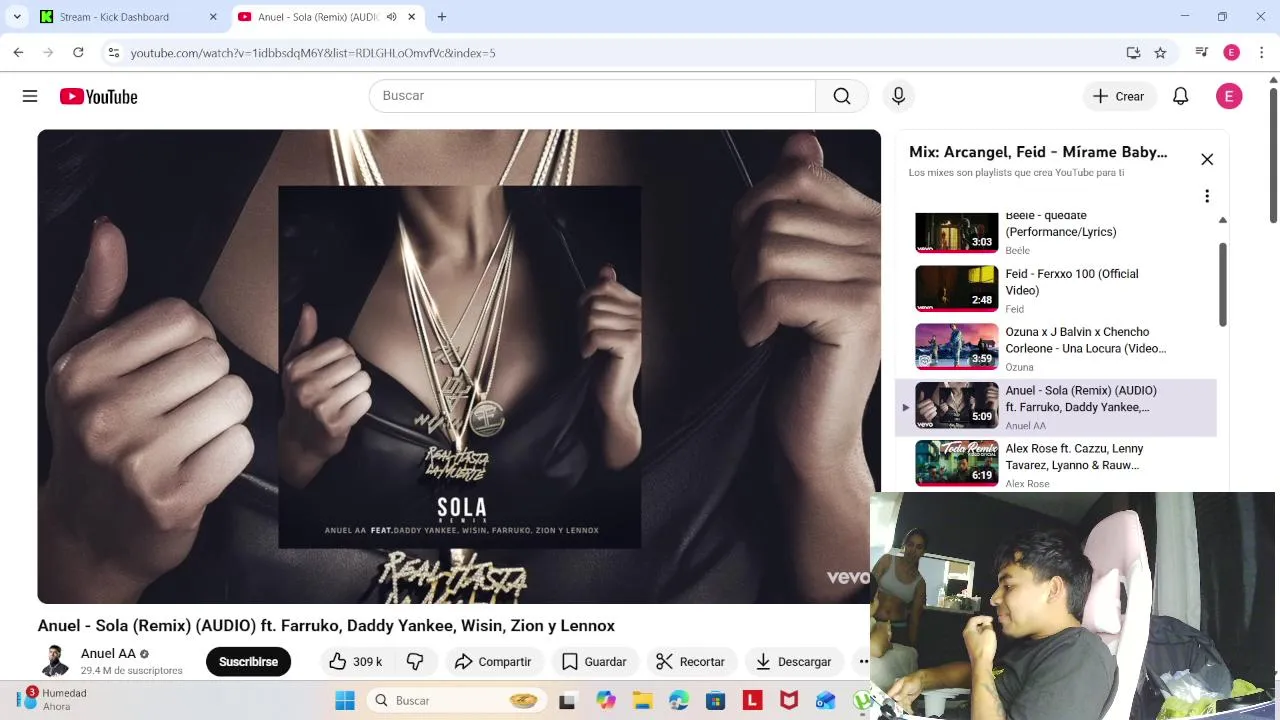Open Outlook from the taskbar
The height and width of the screenshot is (720, 1280).
(825, 701)
